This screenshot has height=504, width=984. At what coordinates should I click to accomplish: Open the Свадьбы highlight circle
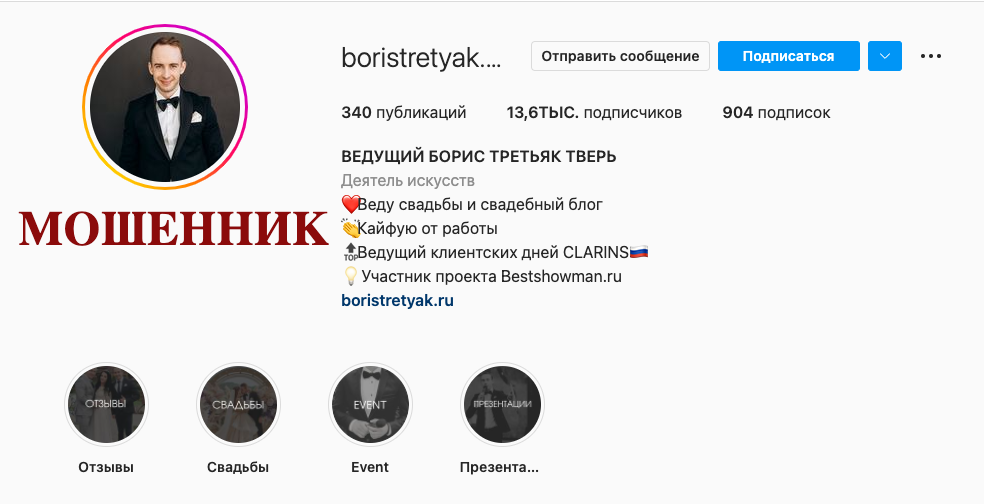pyautogui.click(x=238, y=404)
